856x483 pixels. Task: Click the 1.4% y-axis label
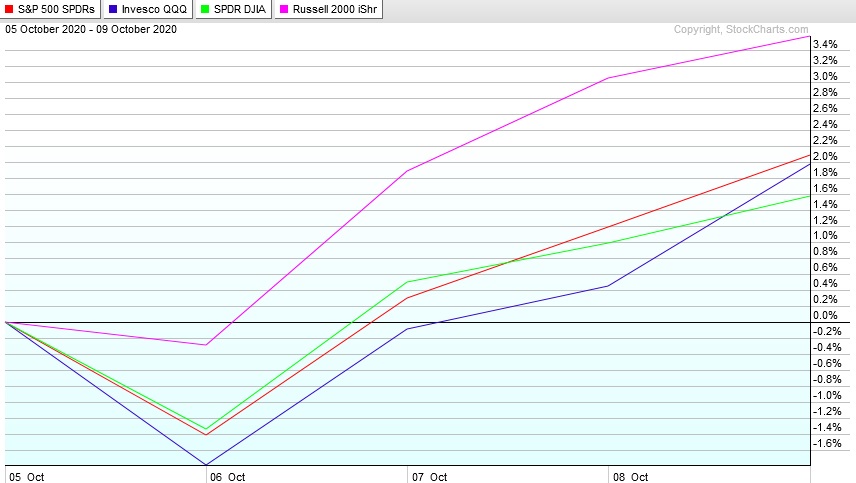coord(825,204)
